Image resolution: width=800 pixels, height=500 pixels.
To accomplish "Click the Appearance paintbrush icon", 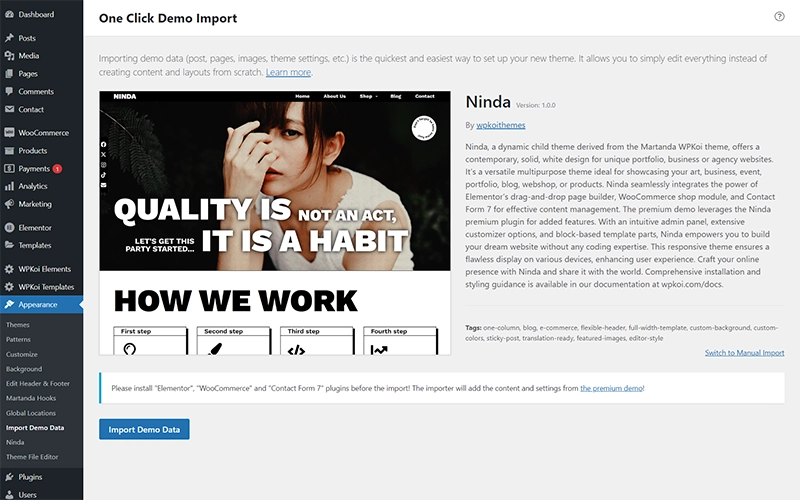I will tap(9, 305).
